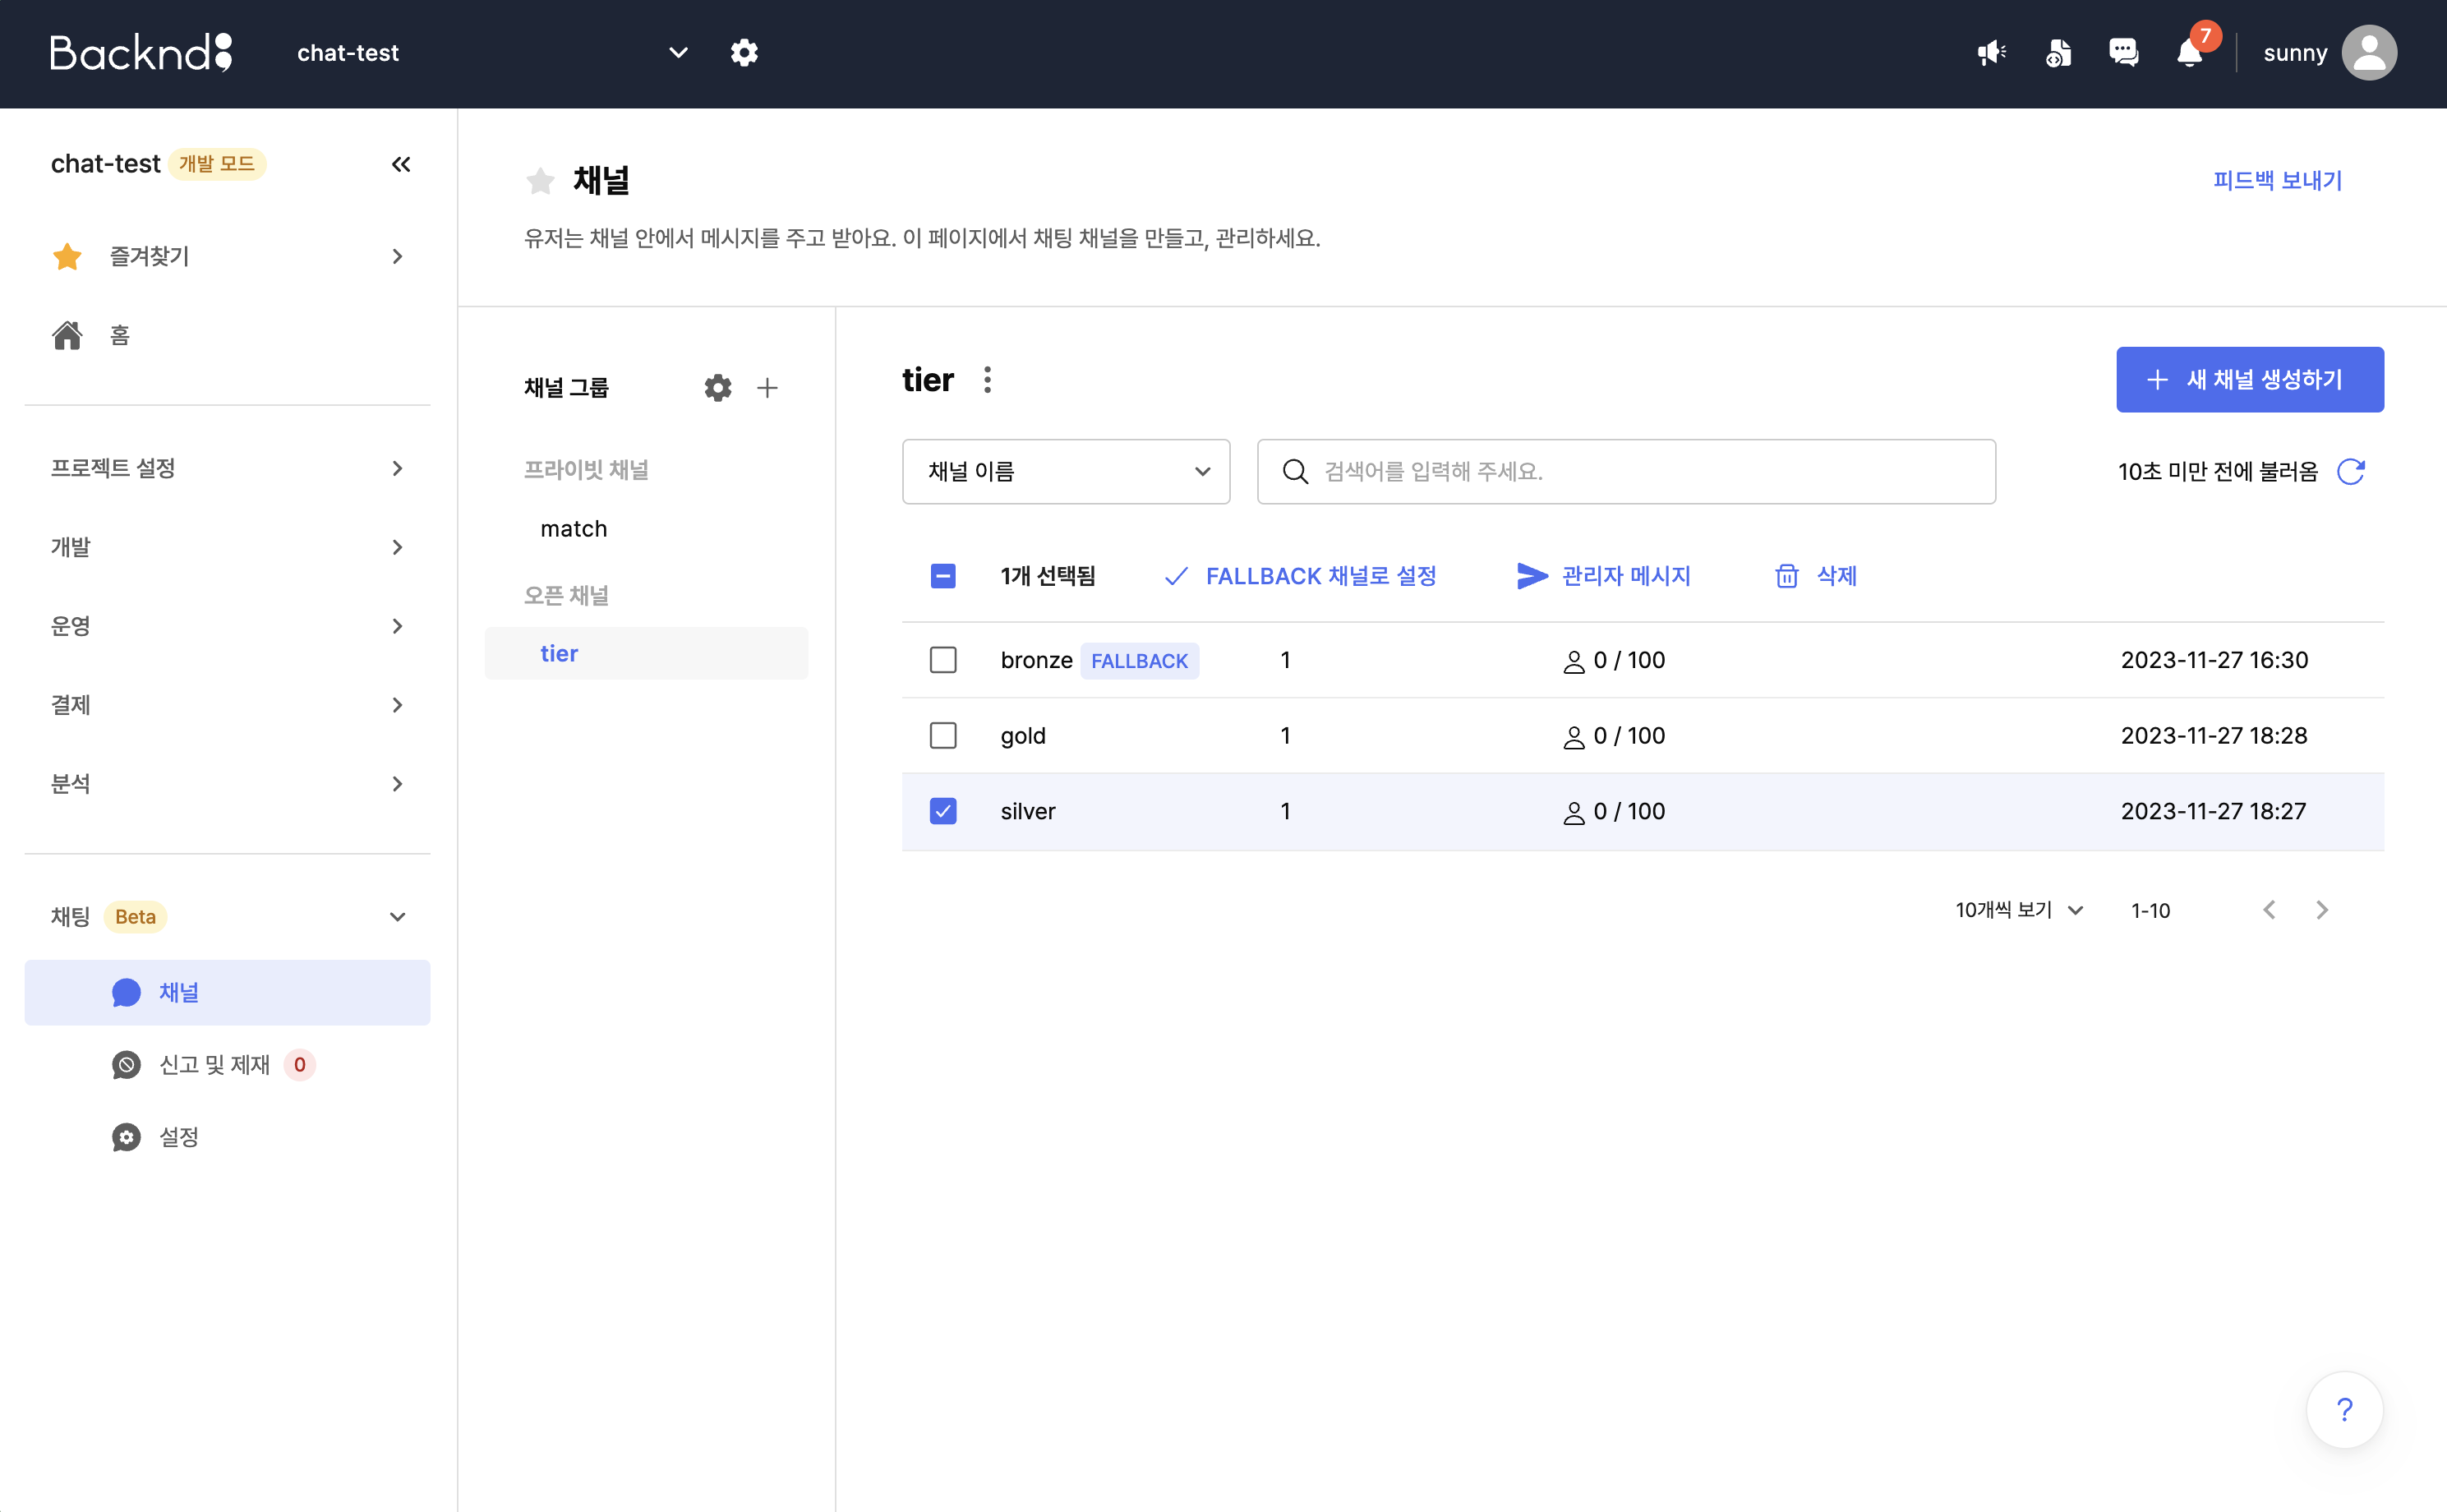Open channel group settings gear

(x=718, y=387)
